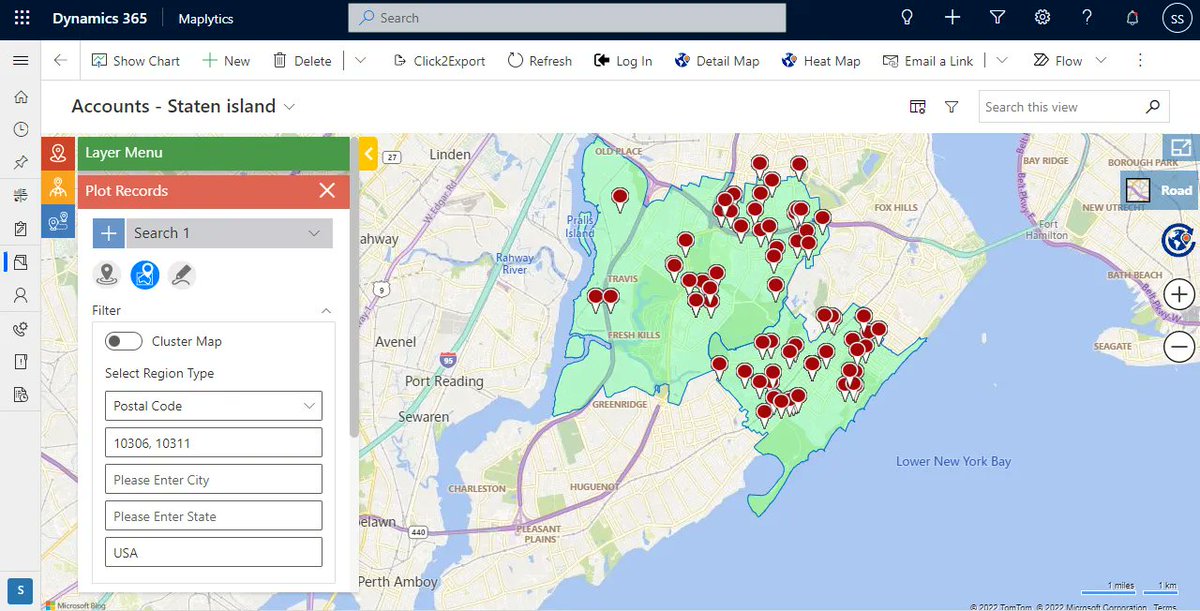Viewport: 1200px width, 611px height.
Task: Expand the Email a Link options chevron
Action: coord(1002,61)
